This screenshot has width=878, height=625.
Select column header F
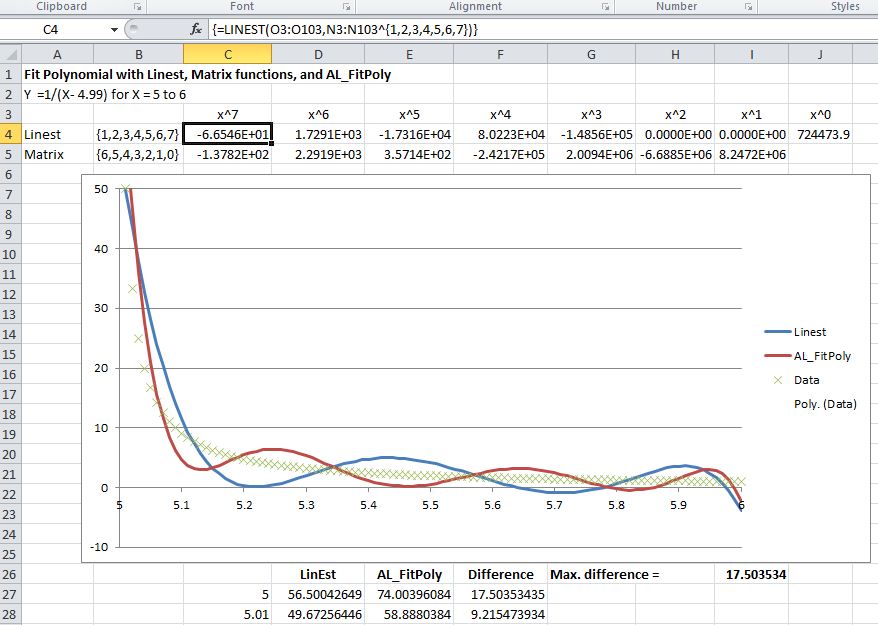pos(499,54)
